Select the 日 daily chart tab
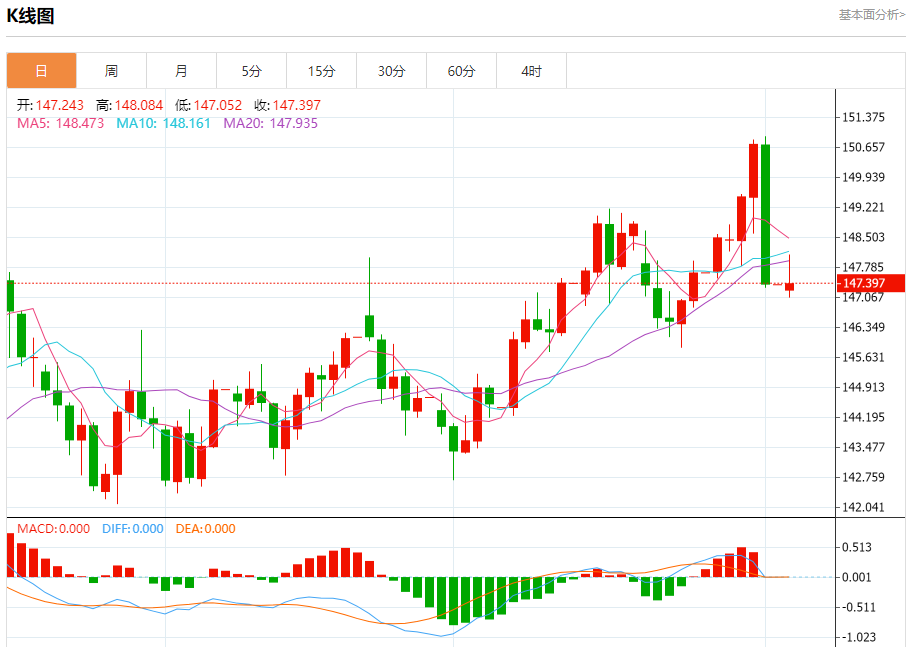Image resolution: width=909 pixels, height=647 pixels. click(41, 71)
